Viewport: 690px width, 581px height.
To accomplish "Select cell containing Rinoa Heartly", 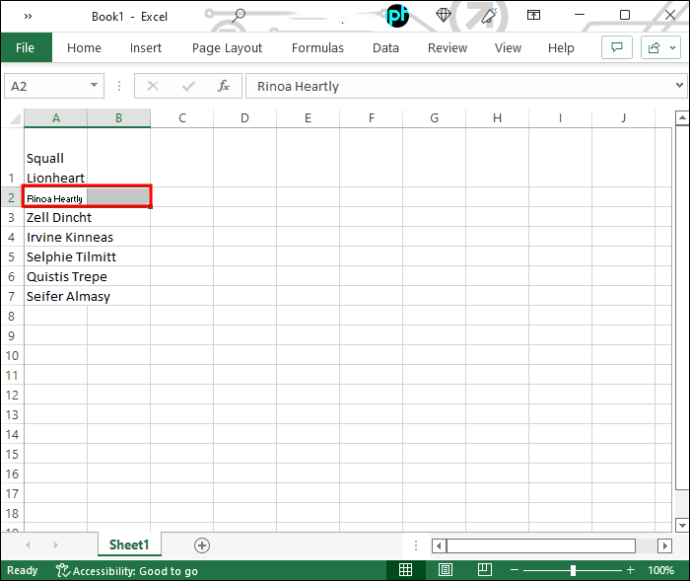I will [56, 198].
